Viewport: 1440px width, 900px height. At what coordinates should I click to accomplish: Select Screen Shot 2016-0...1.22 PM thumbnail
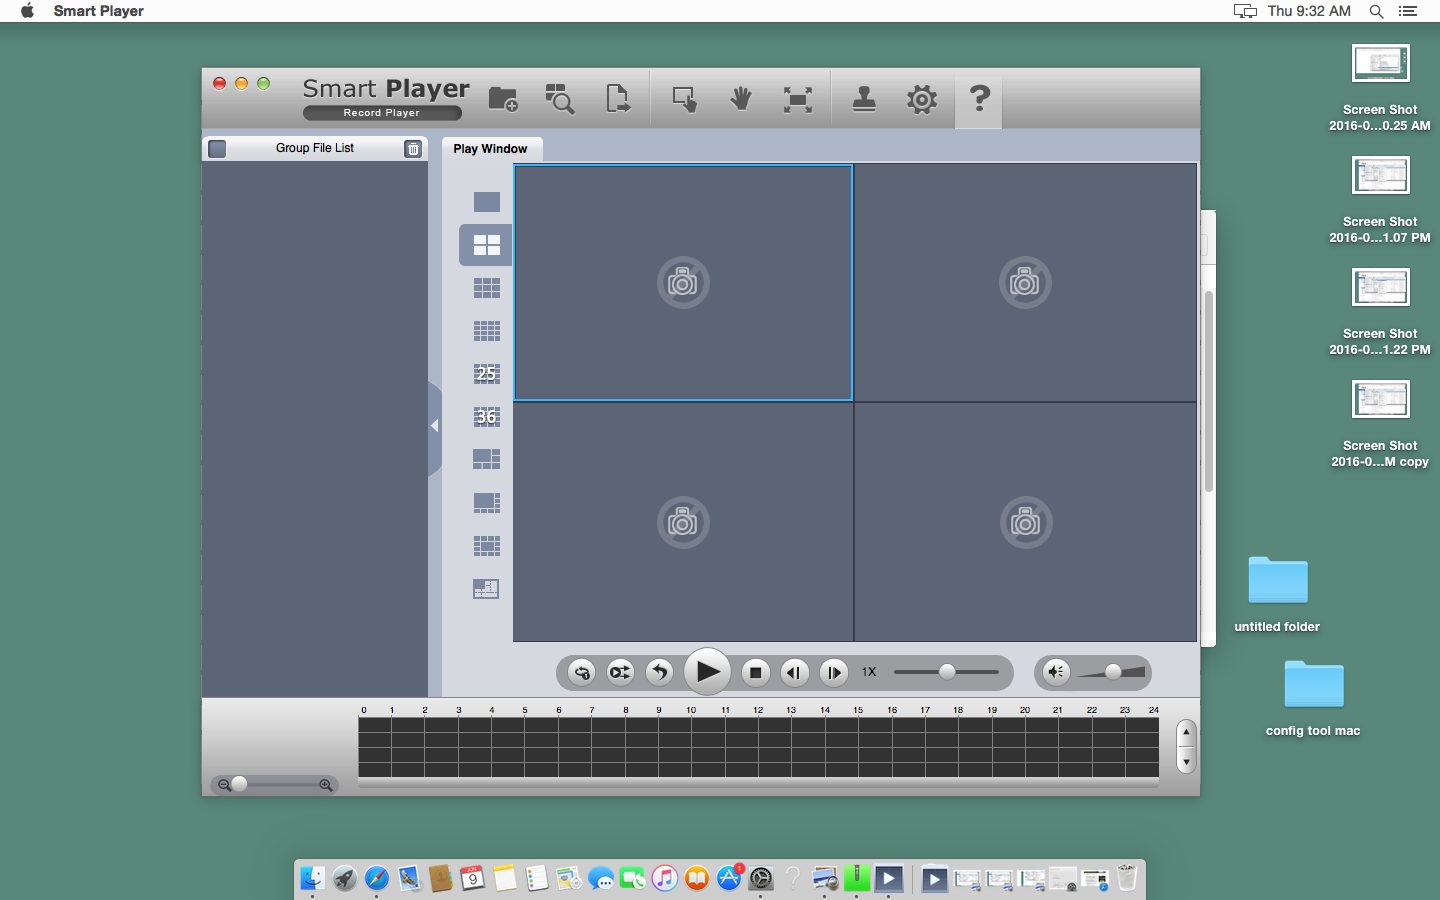1381,287
